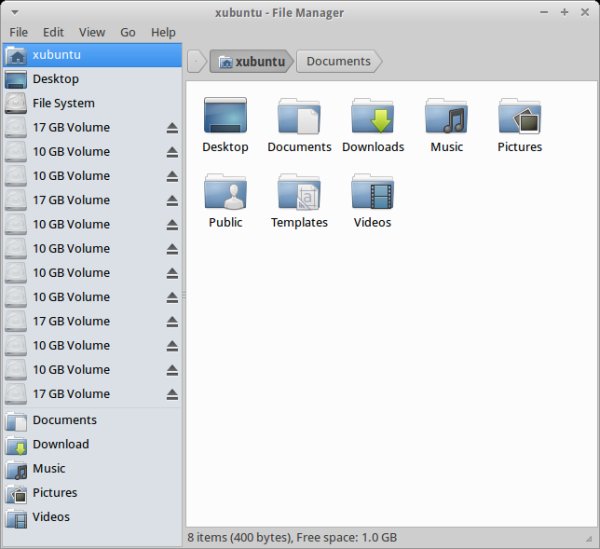The height and width of the screenshot is (549, 600).
Task: Click the window resize grip in status bar
Action: coord(589,539)
